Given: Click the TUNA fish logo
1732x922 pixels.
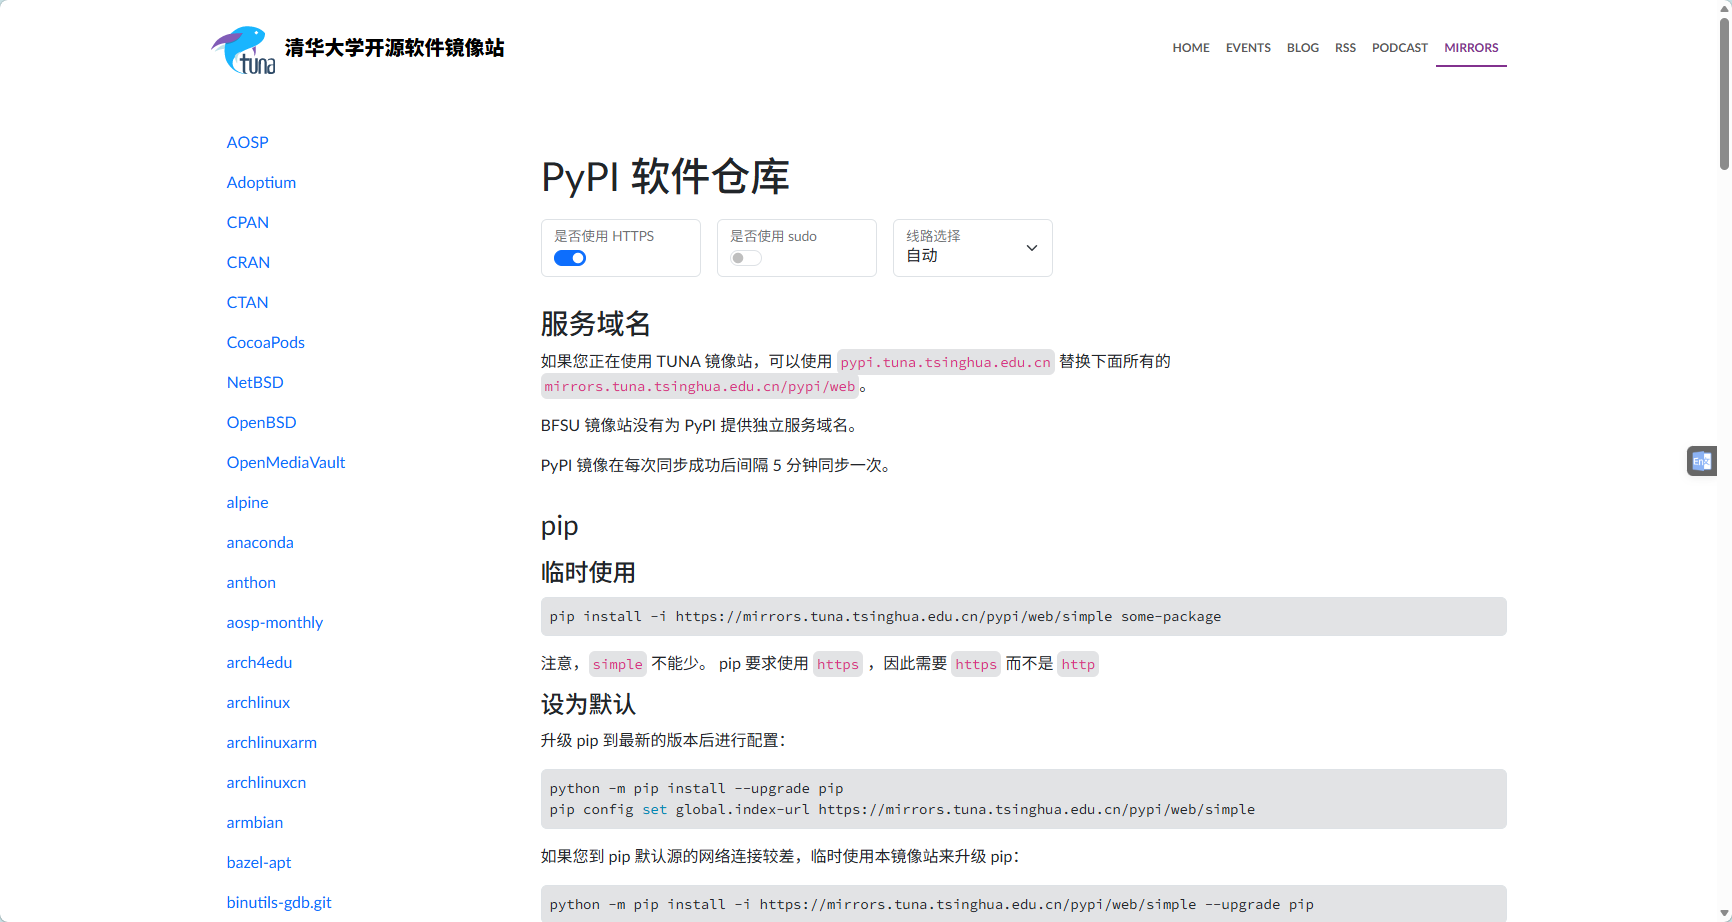Looking at the screenshot, I should tap(243, 50).
